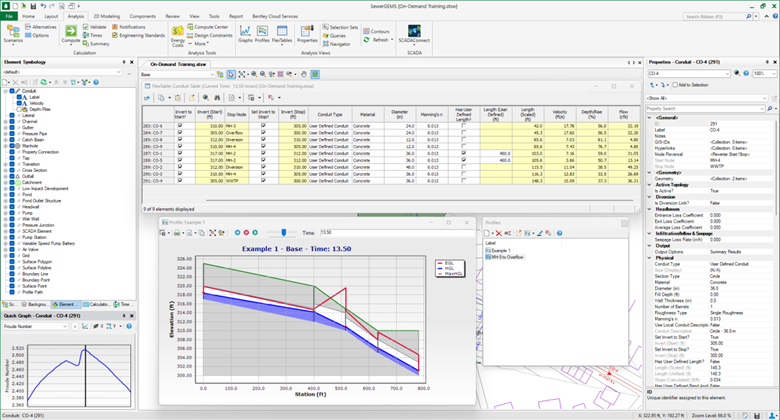Toggle Has User Defined Length for CO-5
This screenshot has width=780, height=420.
point(464,160)
